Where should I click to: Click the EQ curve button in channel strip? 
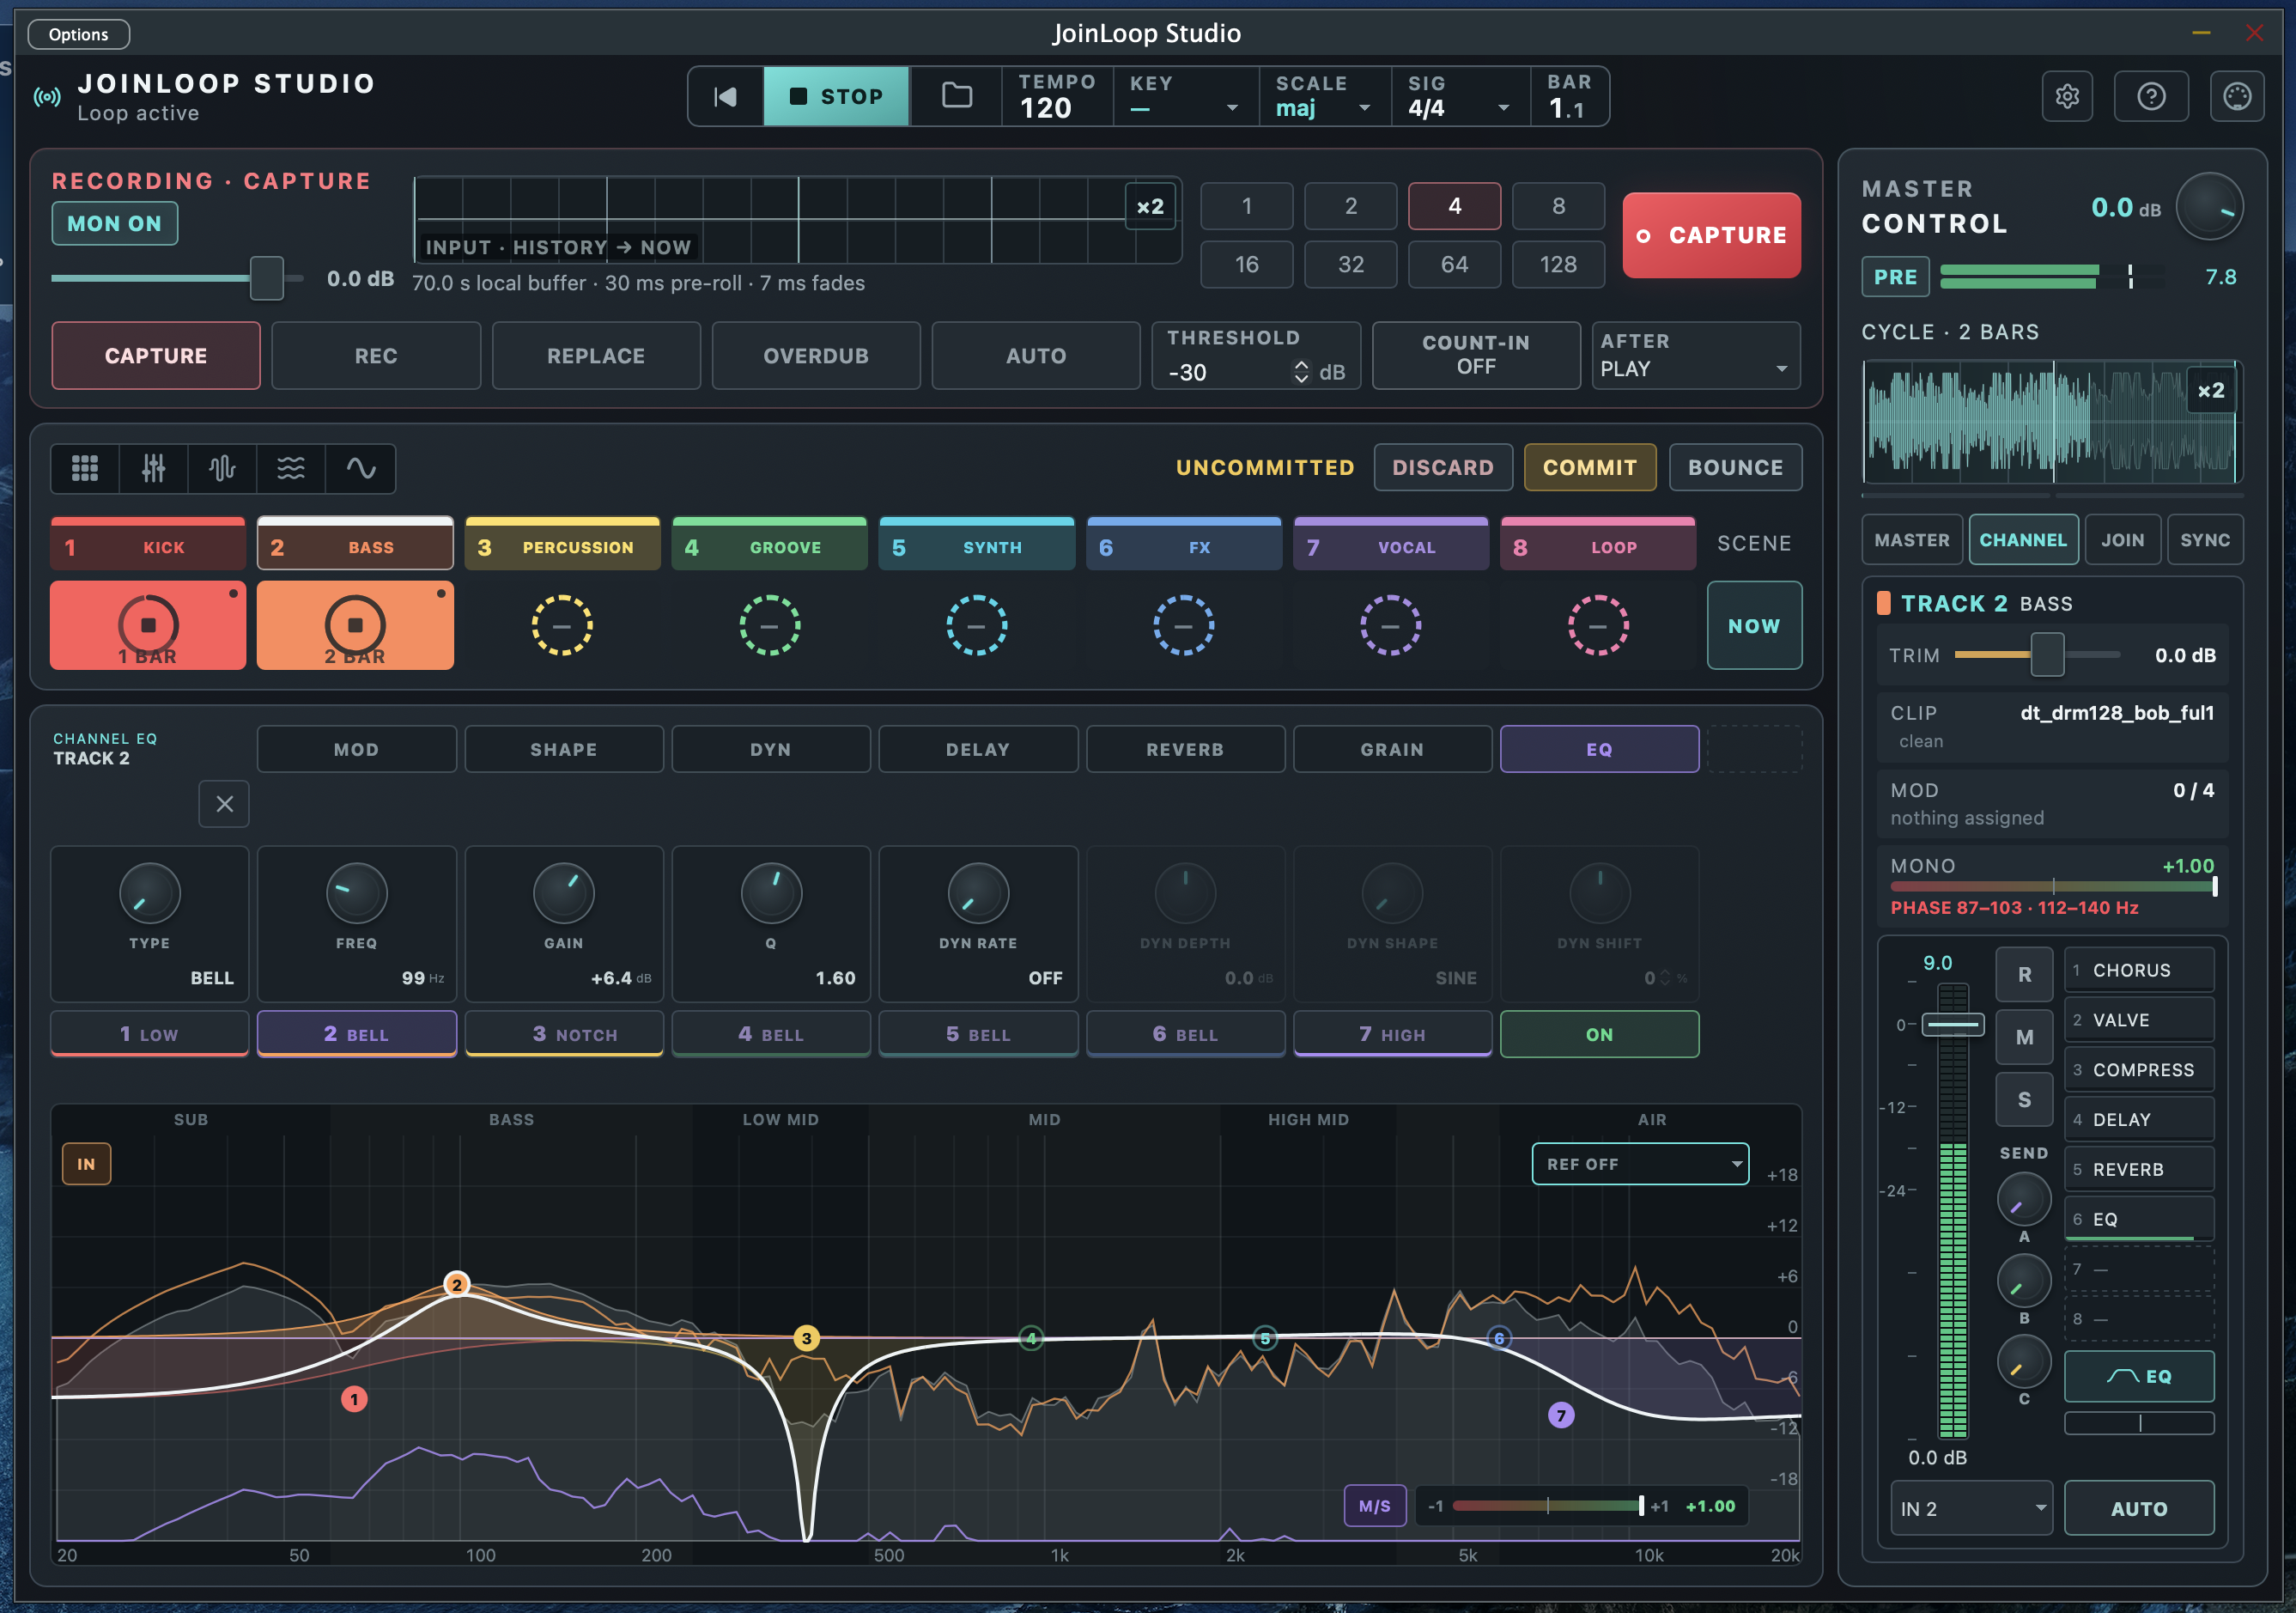[2139, 1376]
